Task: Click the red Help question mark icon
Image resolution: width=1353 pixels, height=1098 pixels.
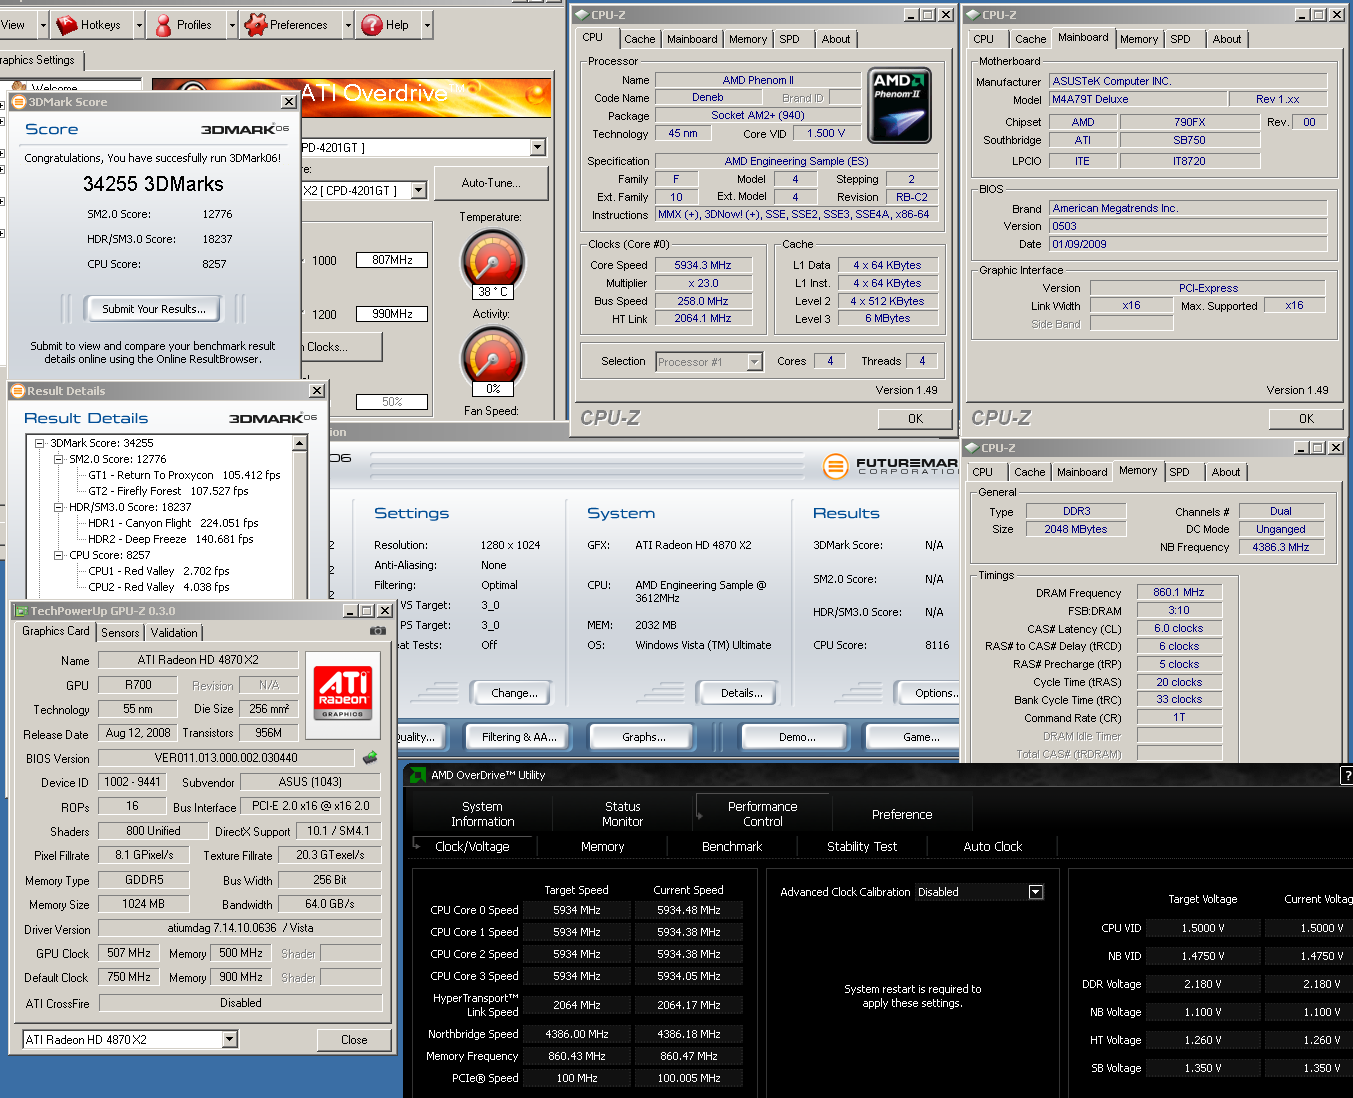Action: tap(372, 25)
